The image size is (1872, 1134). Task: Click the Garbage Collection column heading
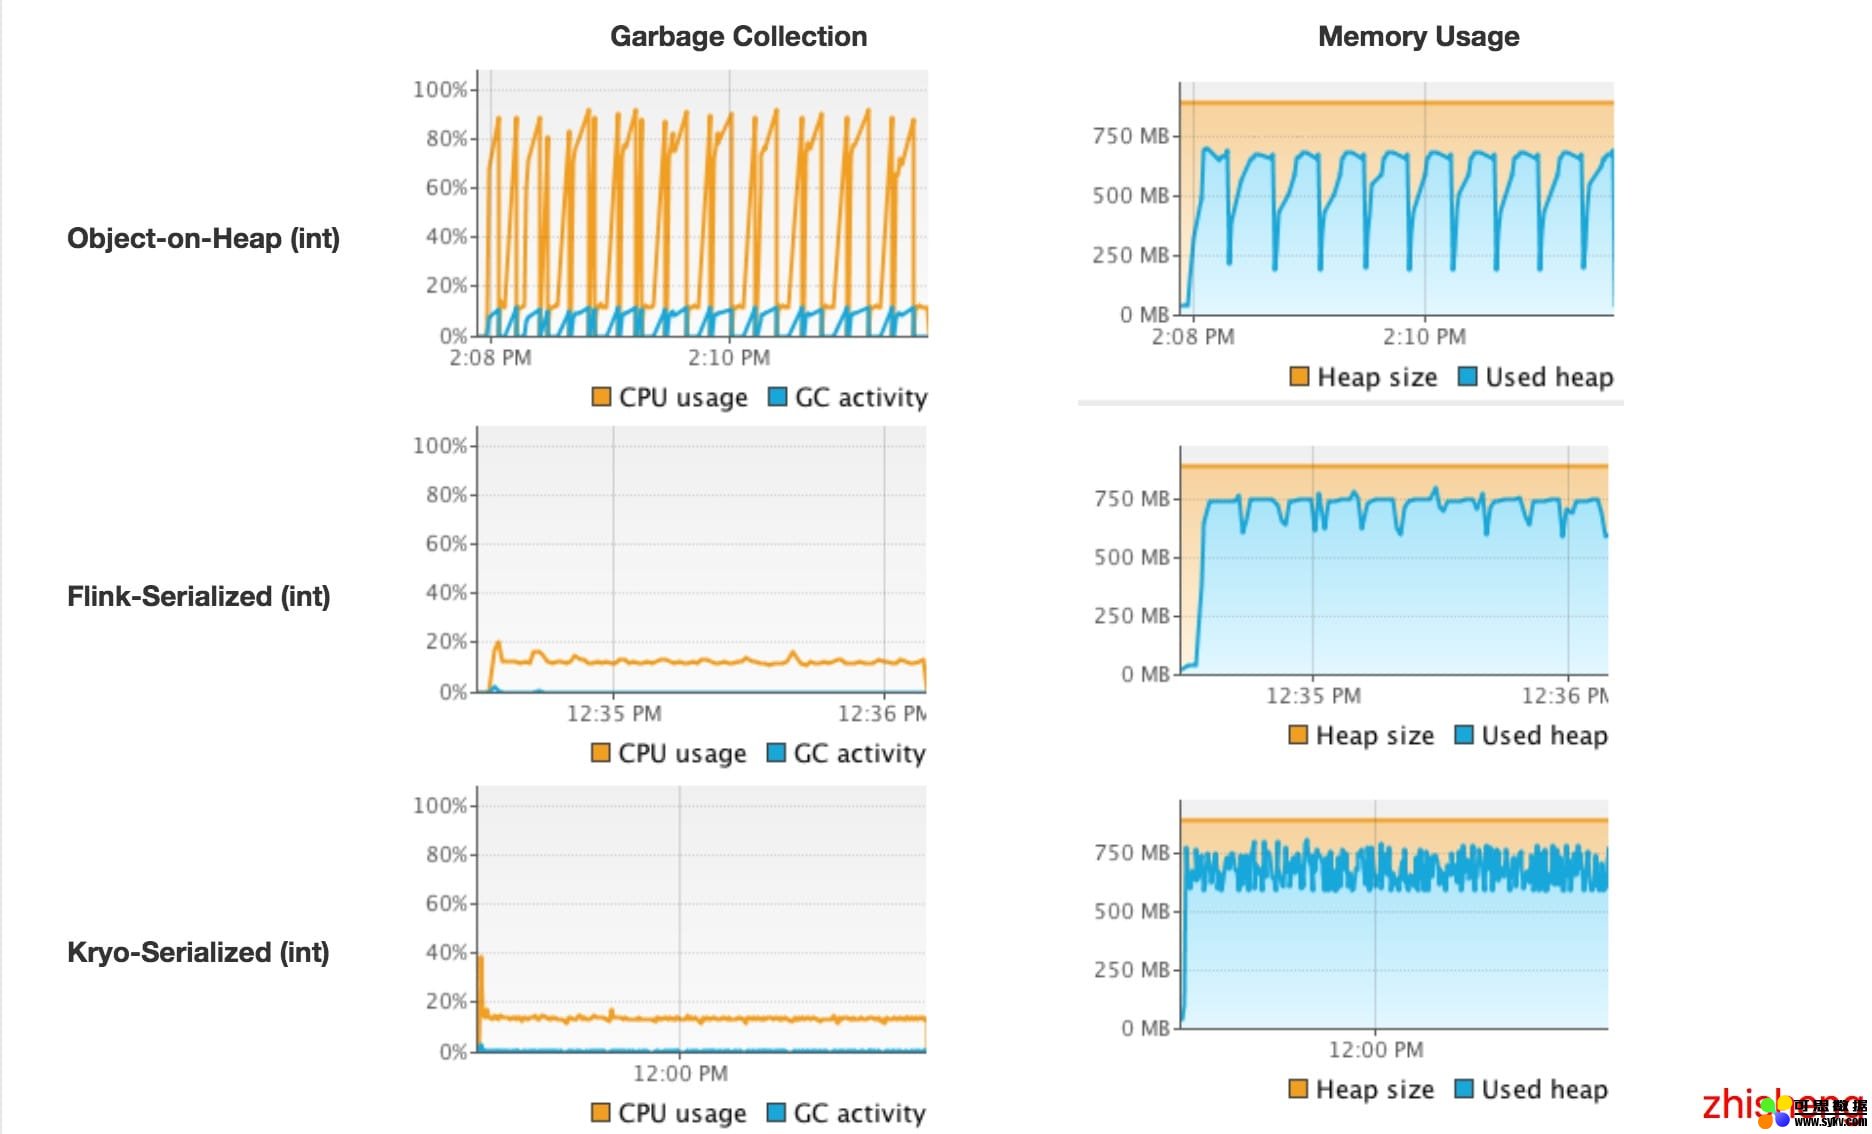pos(738,36)
